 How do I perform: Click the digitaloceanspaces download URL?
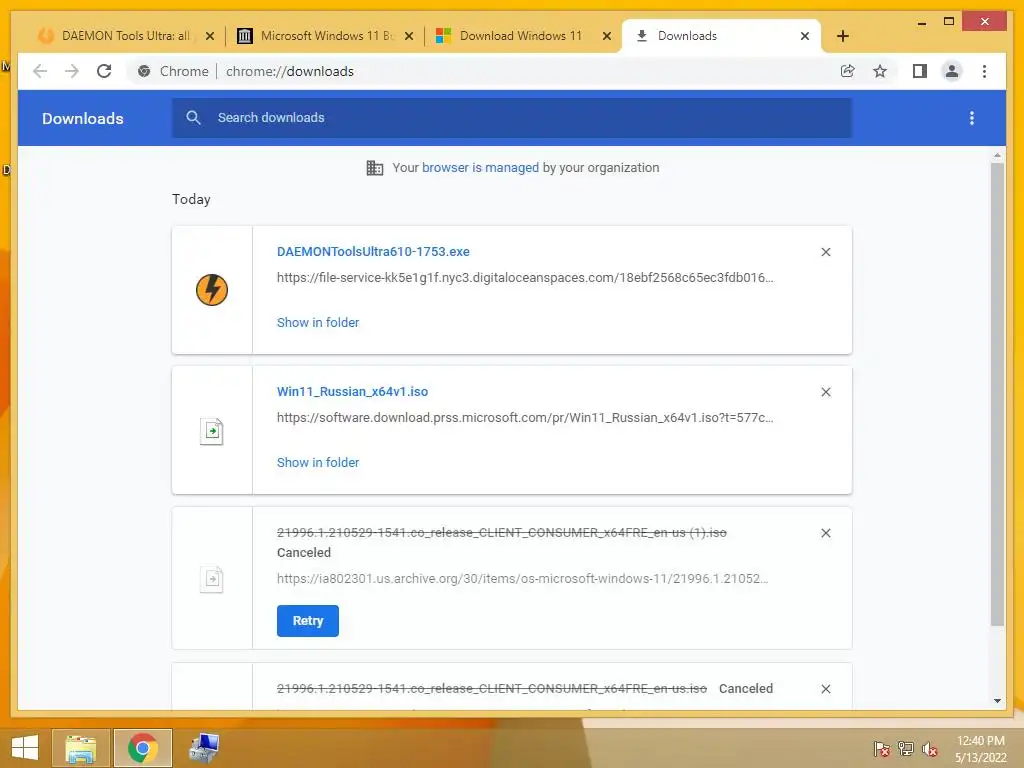(524, 278)
